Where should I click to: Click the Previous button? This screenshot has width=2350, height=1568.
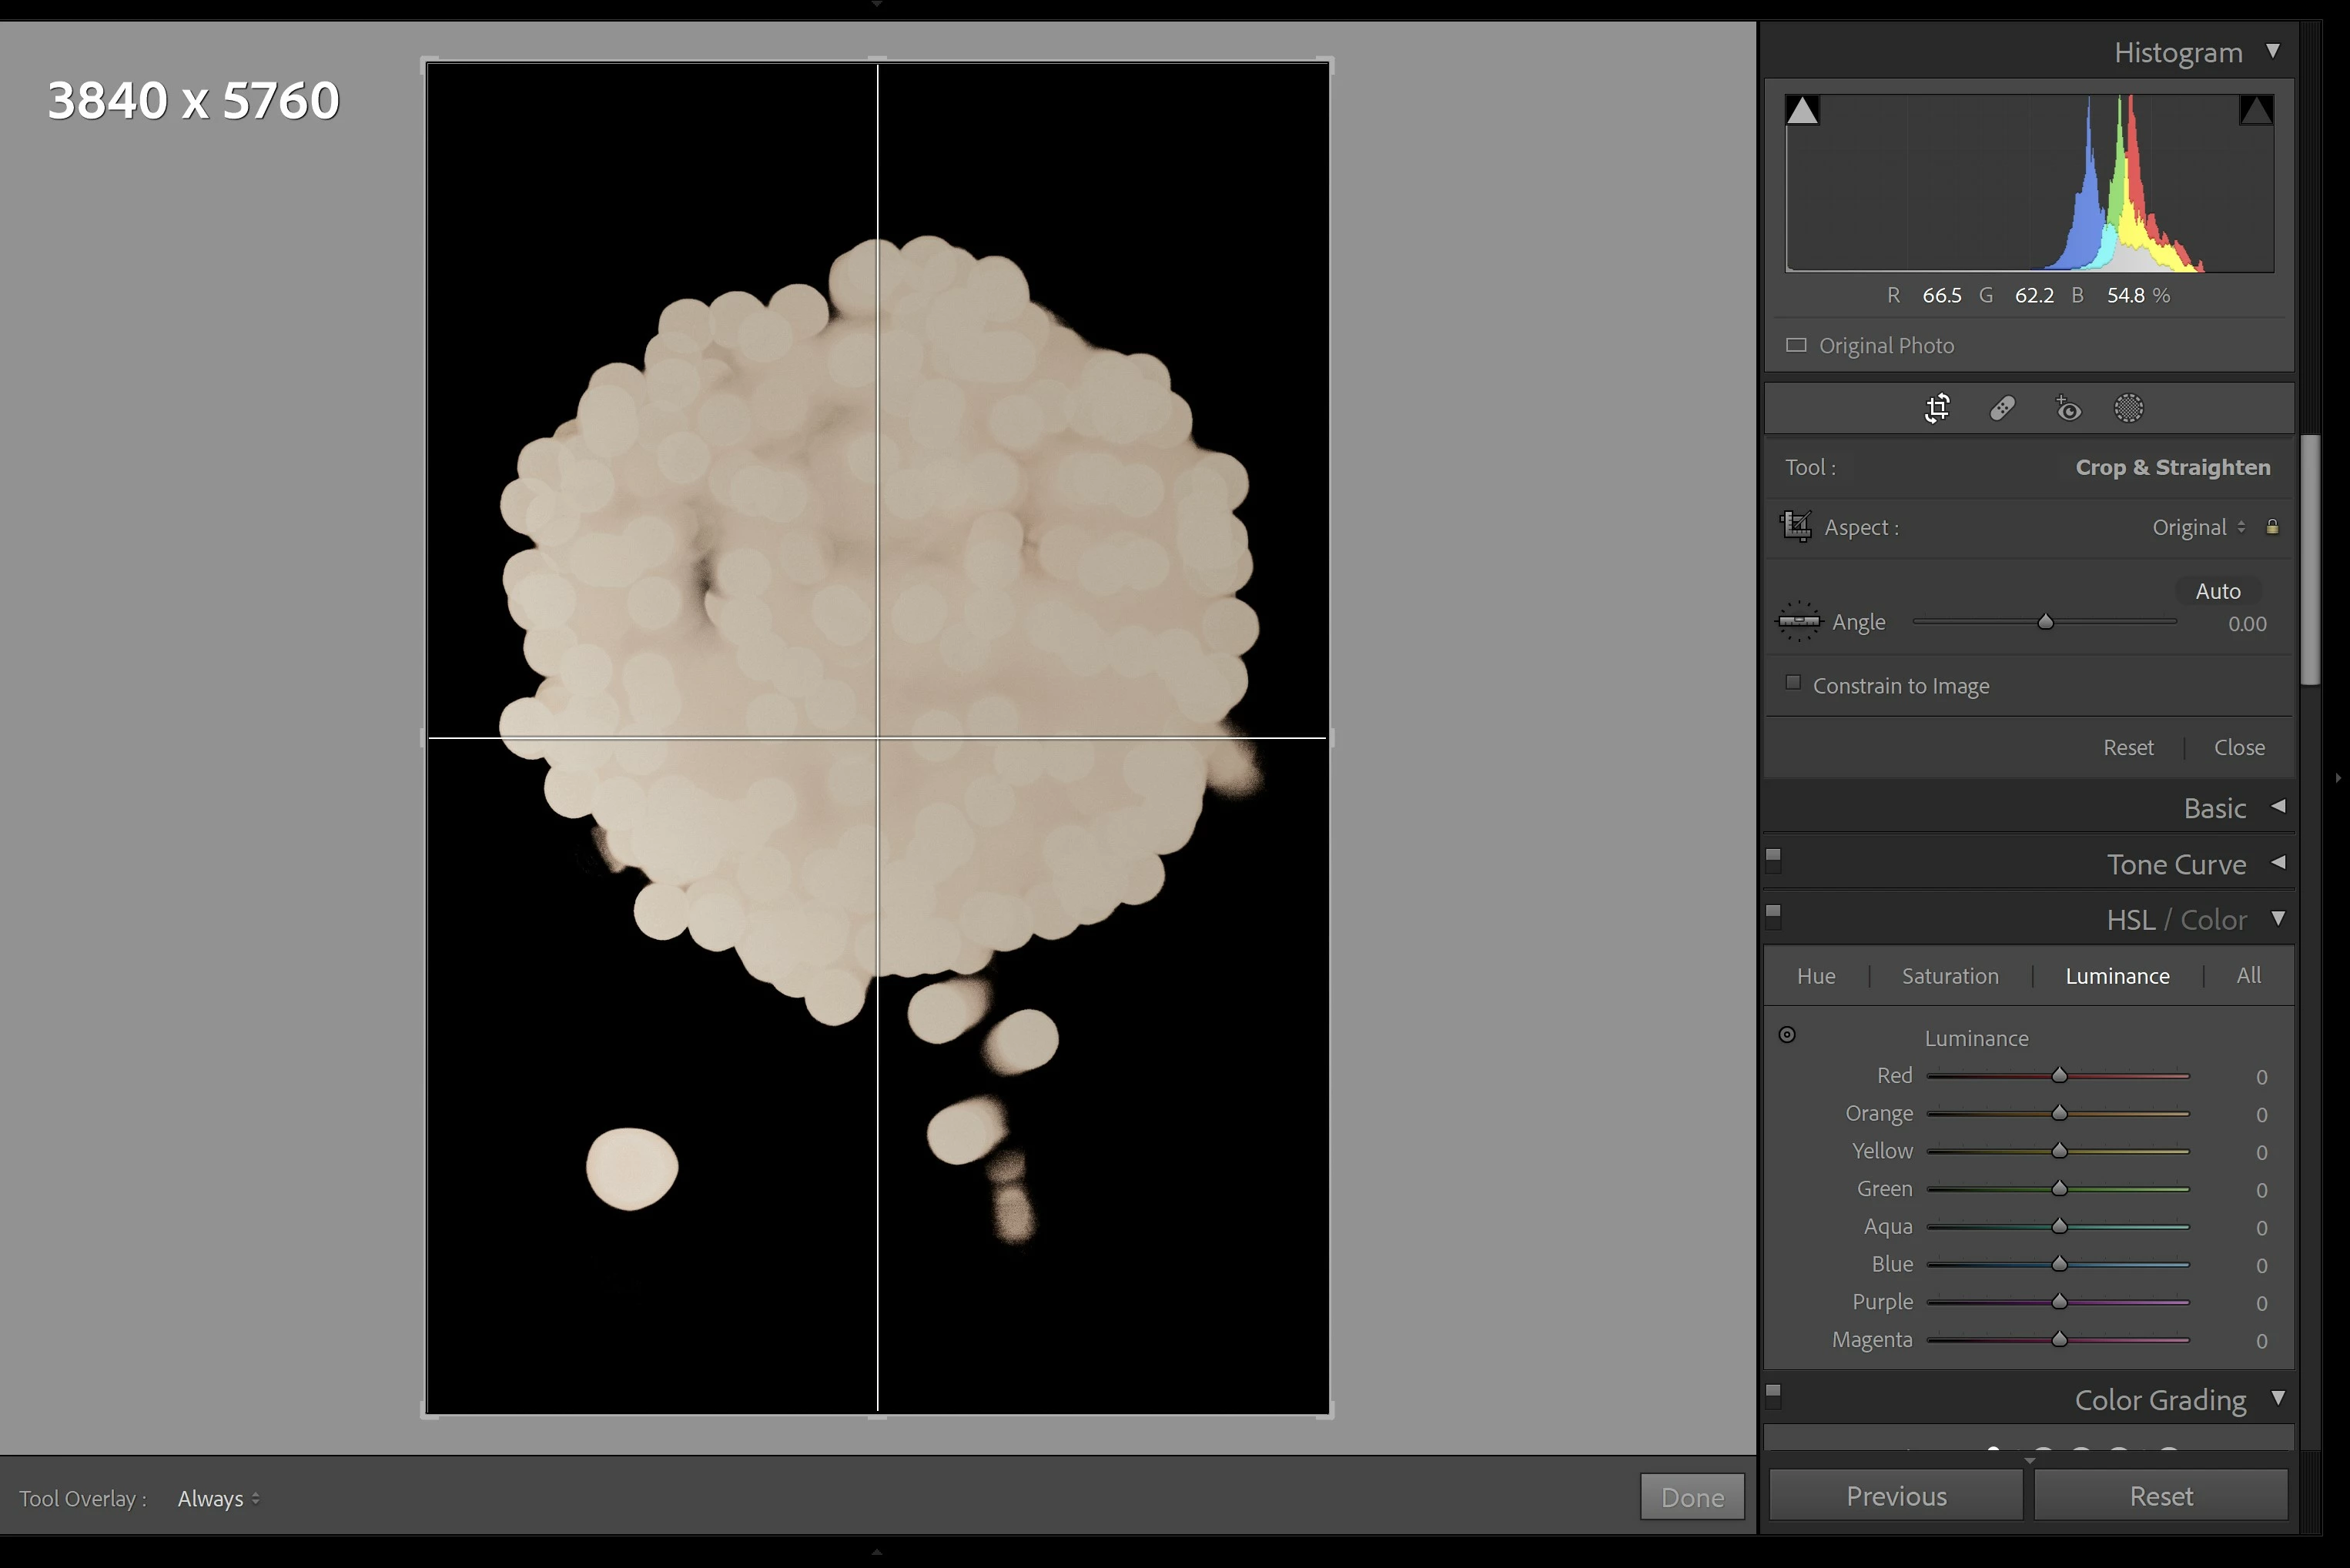click(x=1896, y=1496)
